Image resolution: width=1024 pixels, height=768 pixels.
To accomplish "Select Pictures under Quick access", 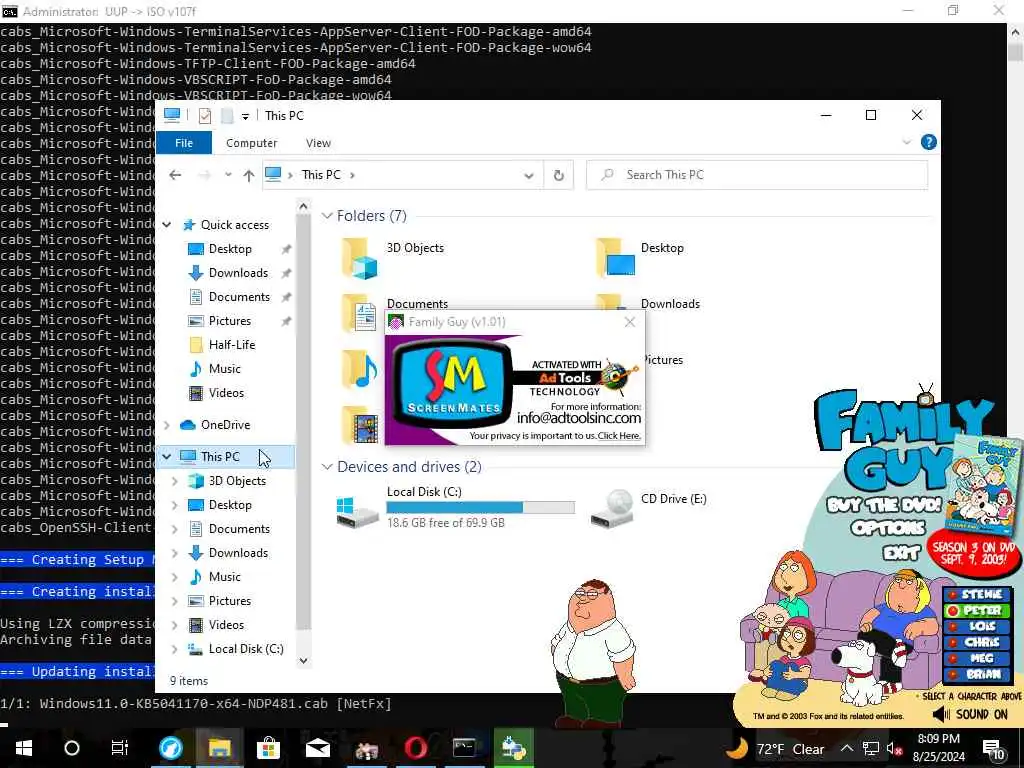I will coord(230,321).
